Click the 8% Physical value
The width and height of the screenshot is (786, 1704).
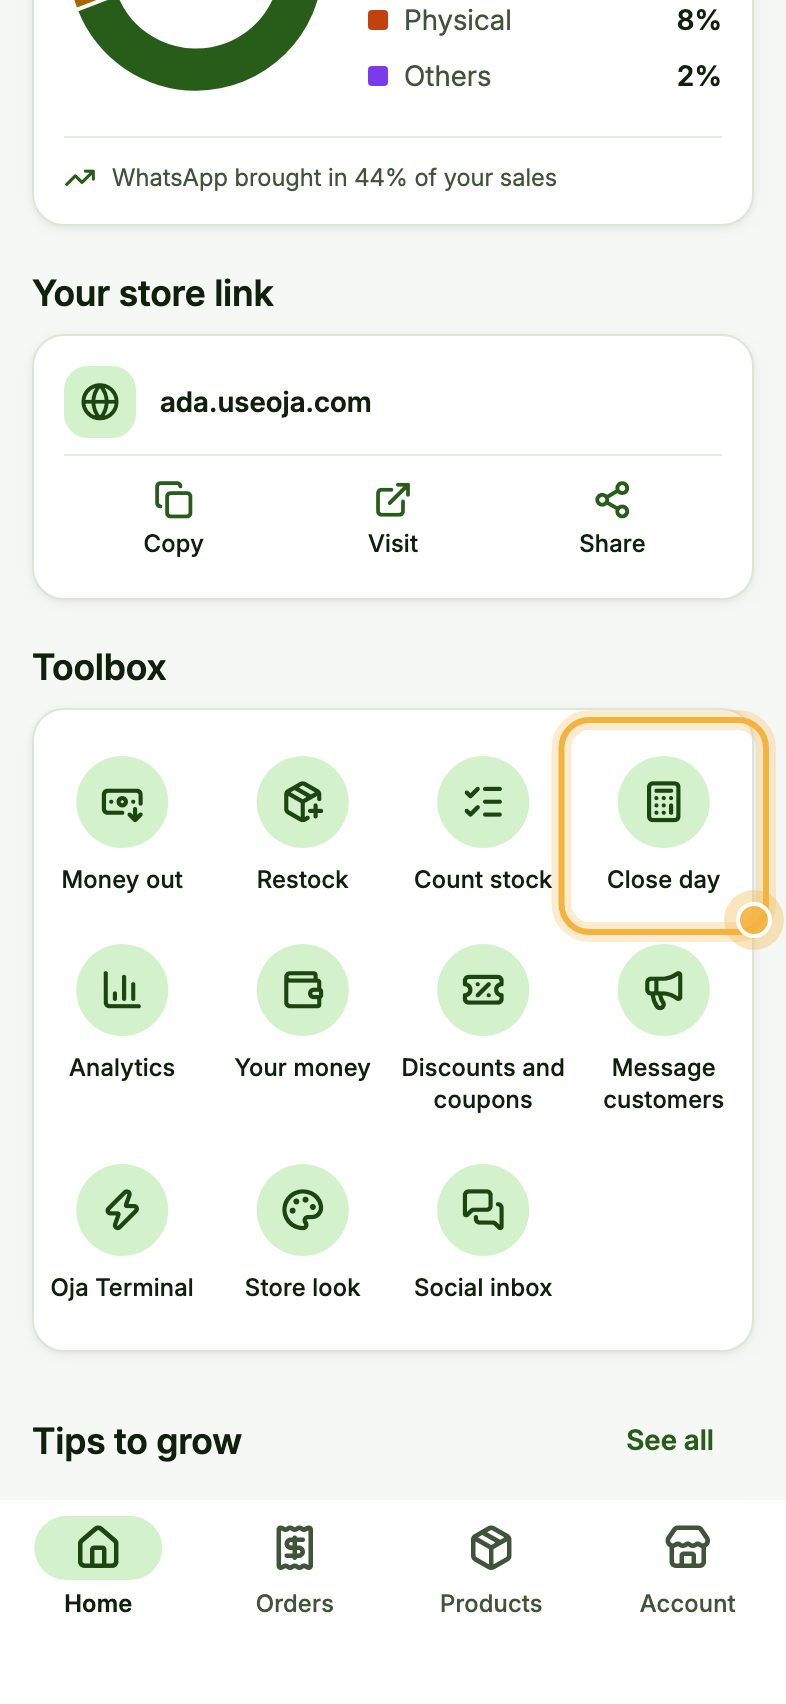click(699, 20)
